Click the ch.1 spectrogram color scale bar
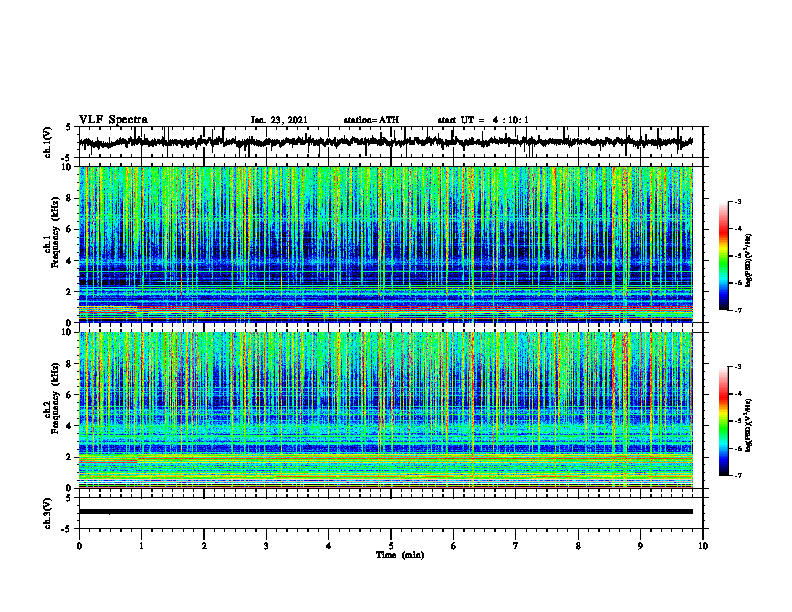The image size is (792, 612). coord(724,256)
